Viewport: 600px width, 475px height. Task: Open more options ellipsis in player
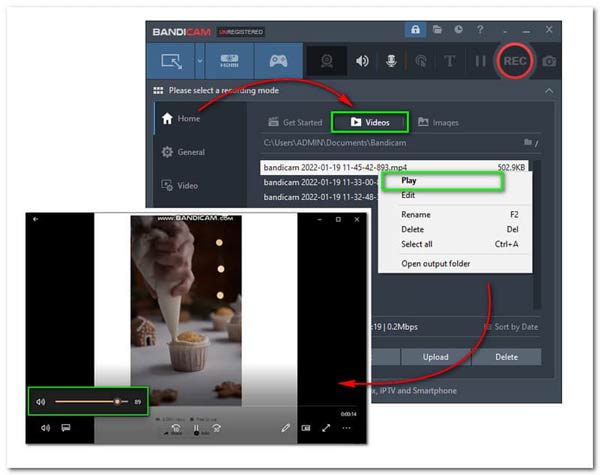346,428
